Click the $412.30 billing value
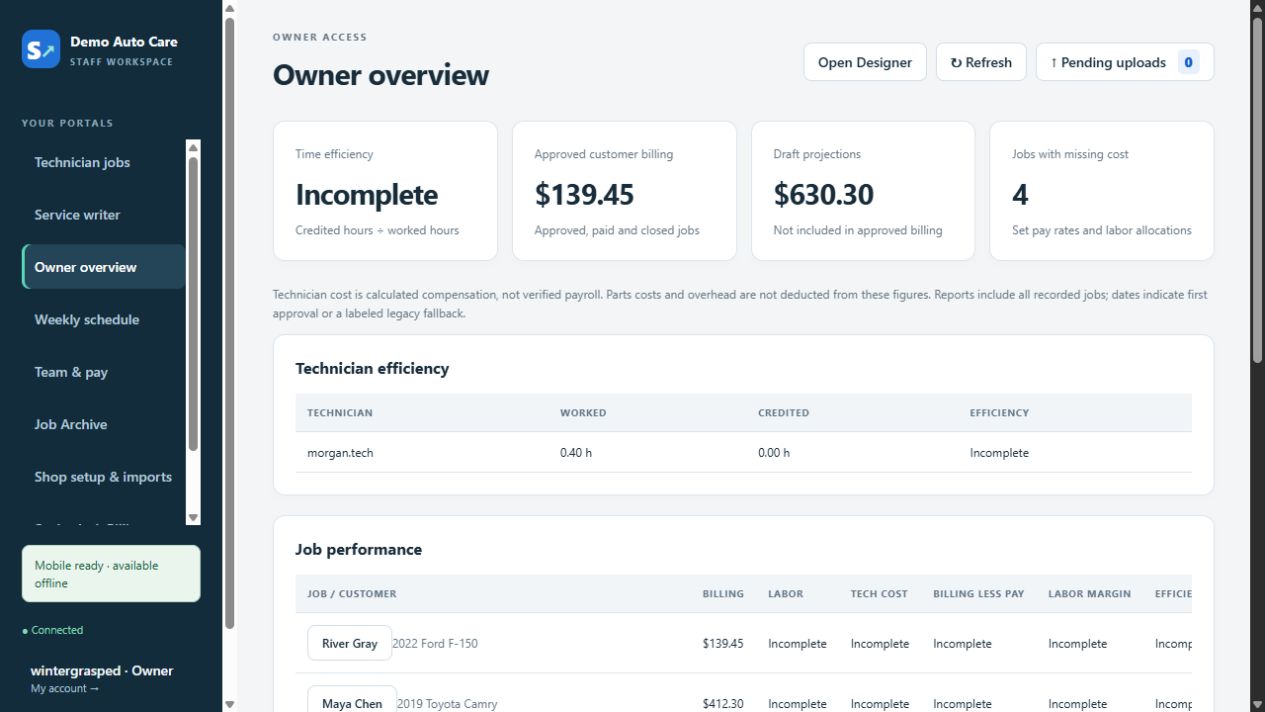Image resolution: width=1265 pixels, height=712 pixels. click(723, 704)
